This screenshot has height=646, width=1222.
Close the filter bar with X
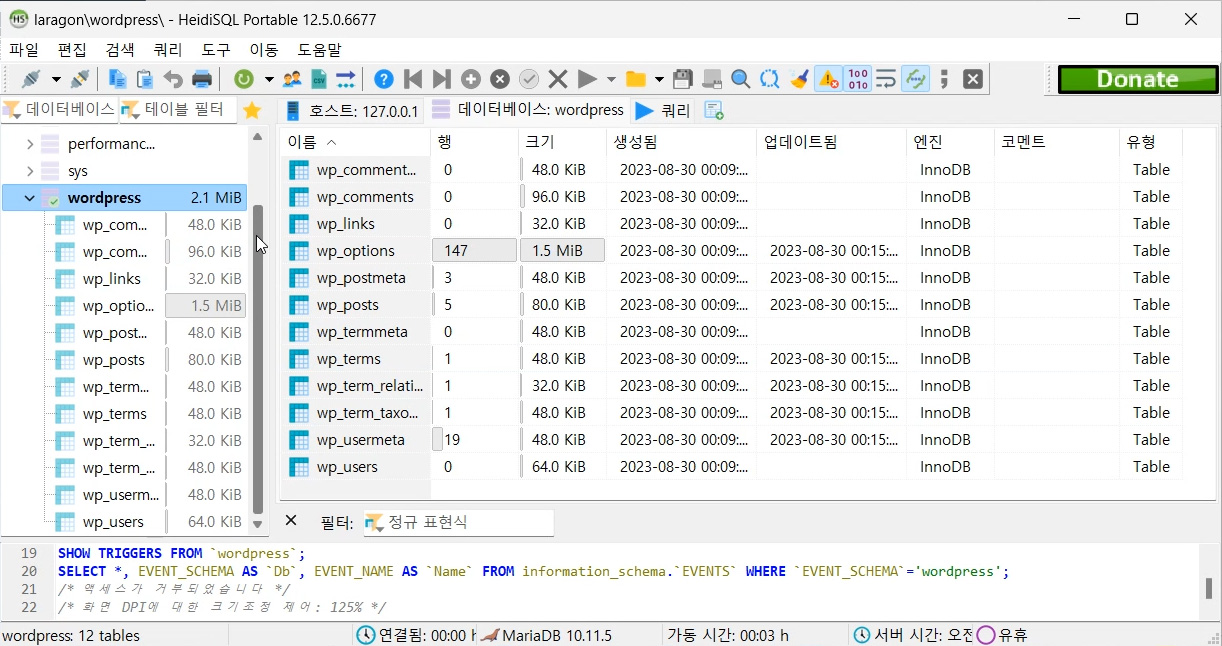pos(291,521)
